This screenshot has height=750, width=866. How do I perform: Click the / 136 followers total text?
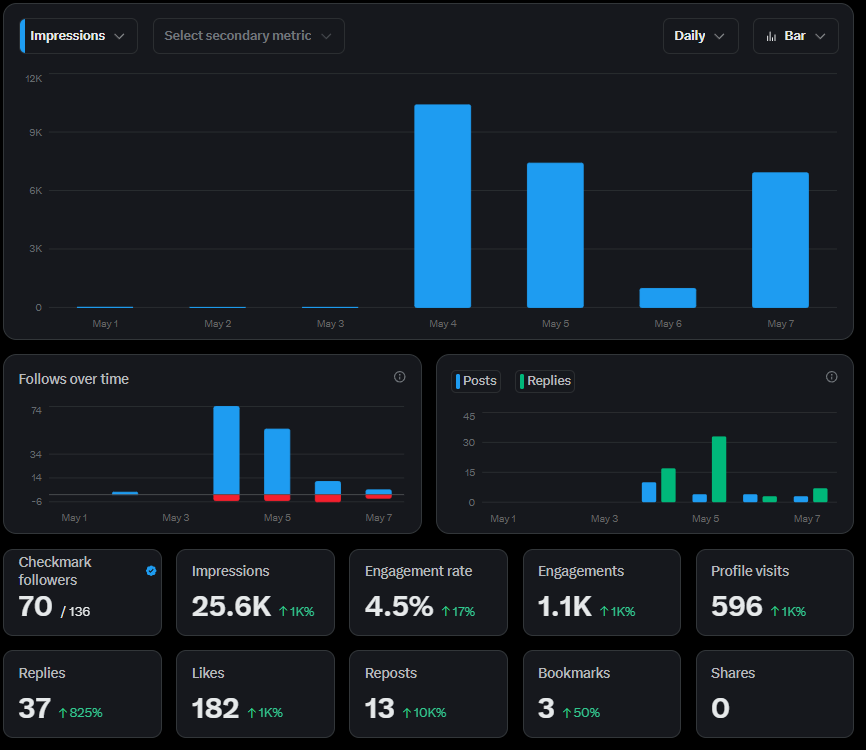[76, 611]
